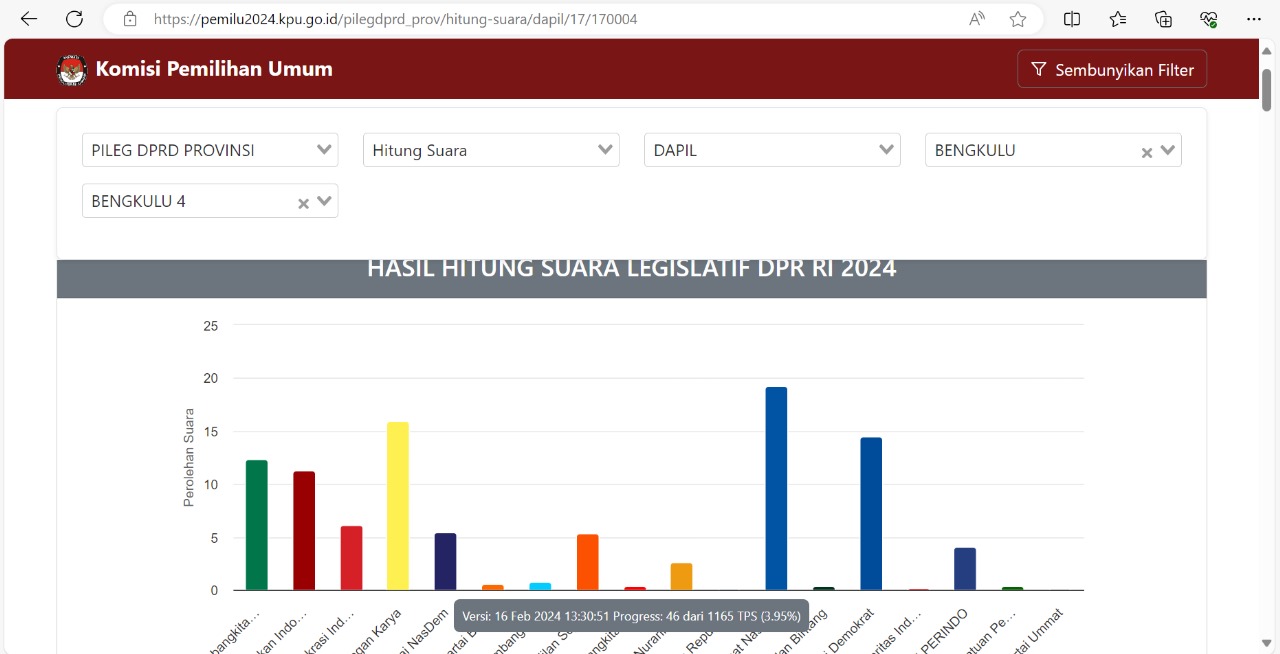This screenshot has width=1280, height=654.
Task: Click the y-axis value 10
Action: [210, 485]
